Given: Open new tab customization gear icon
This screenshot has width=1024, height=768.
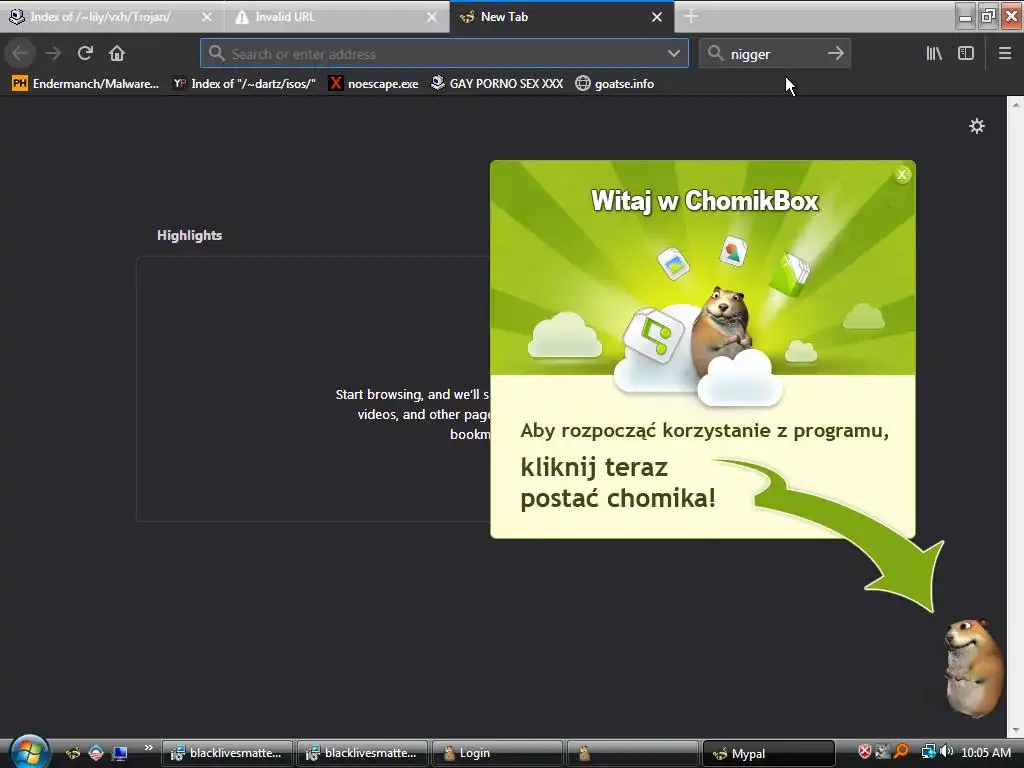Looking at the screenshot, I should [x=976, y=126].
